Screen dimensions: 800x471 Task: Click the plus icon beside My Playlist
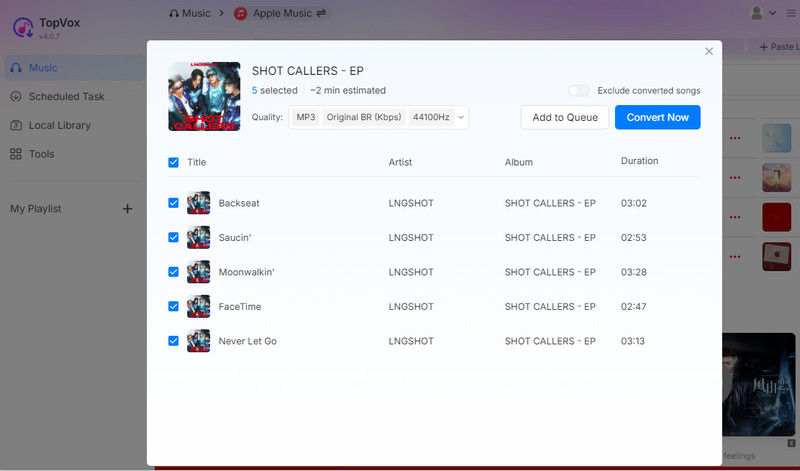tap(127, 209)
